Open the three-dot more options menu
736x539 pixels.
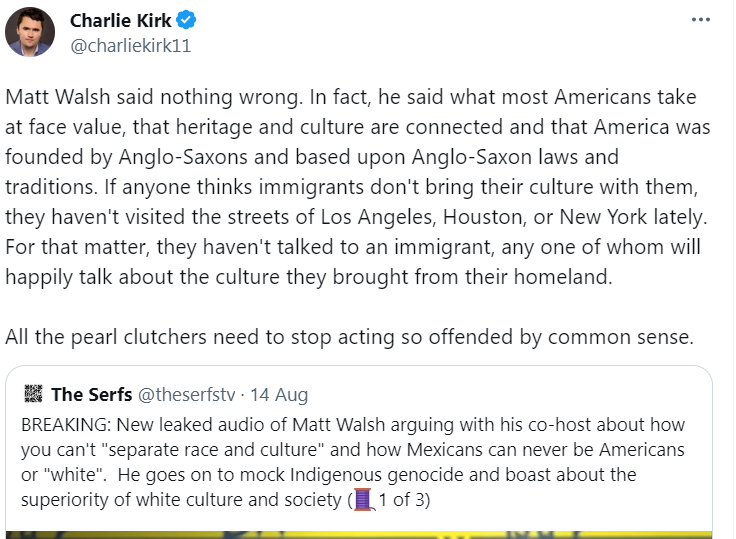700,20
